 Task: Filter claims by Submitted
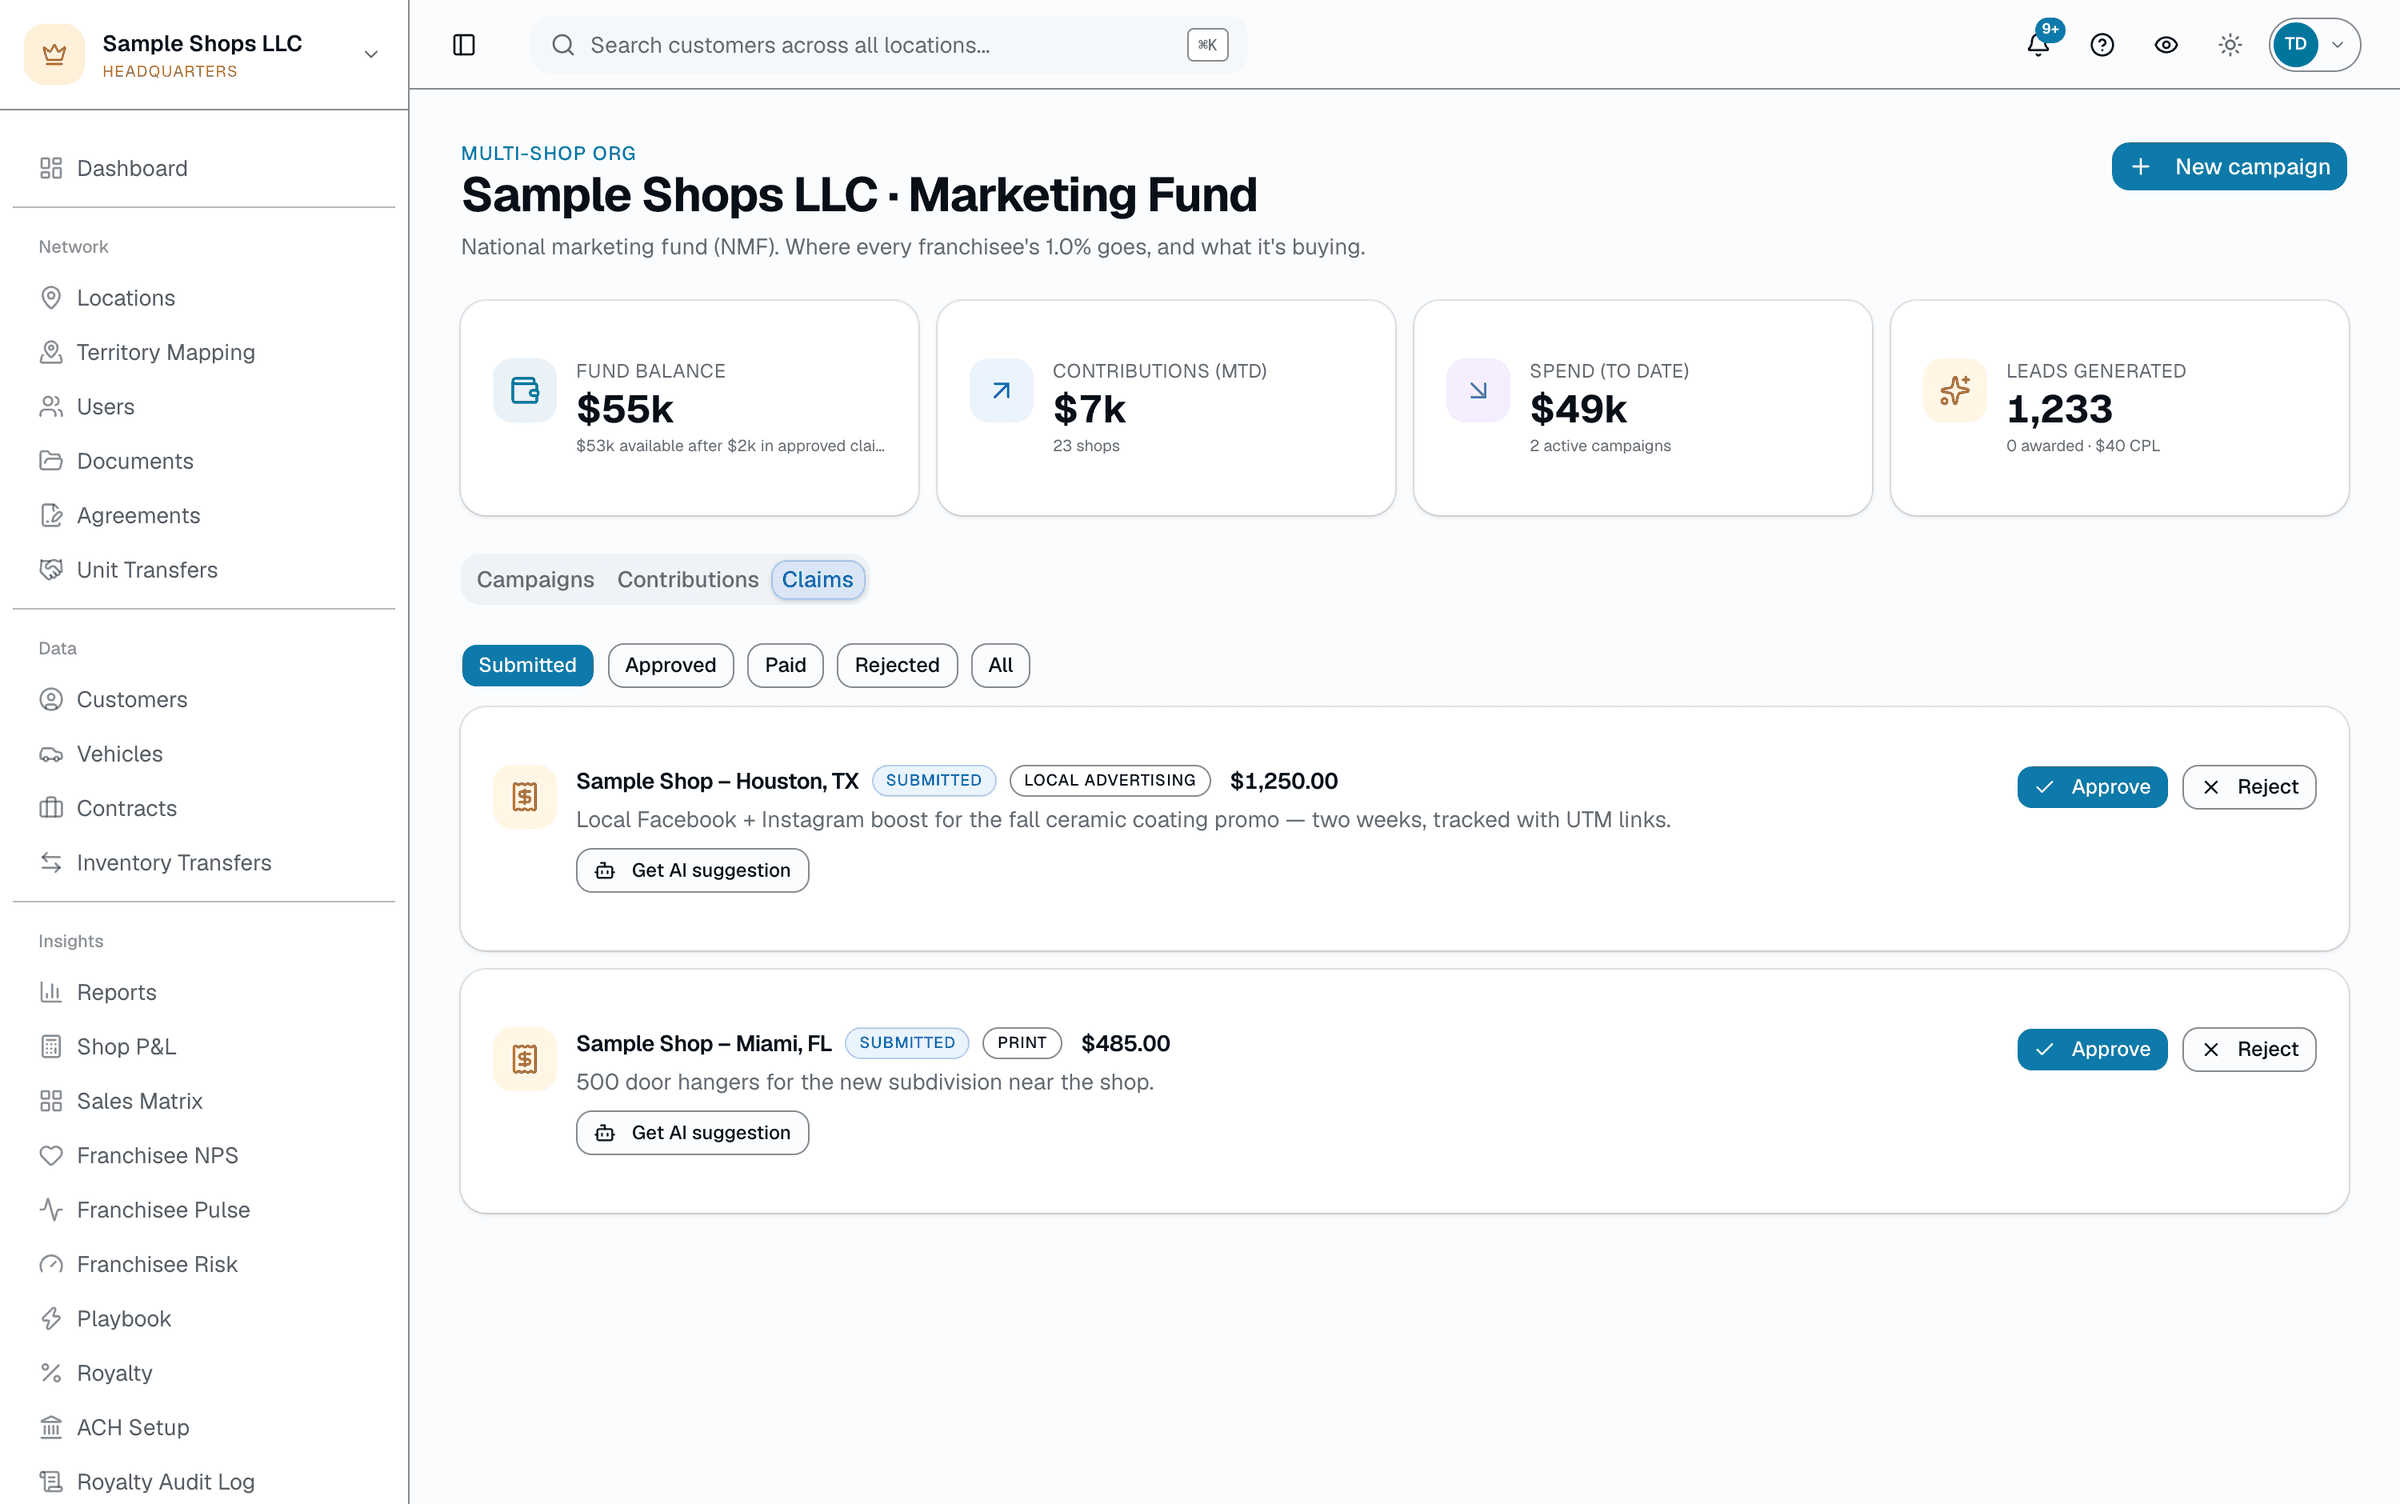pos(527,665)
